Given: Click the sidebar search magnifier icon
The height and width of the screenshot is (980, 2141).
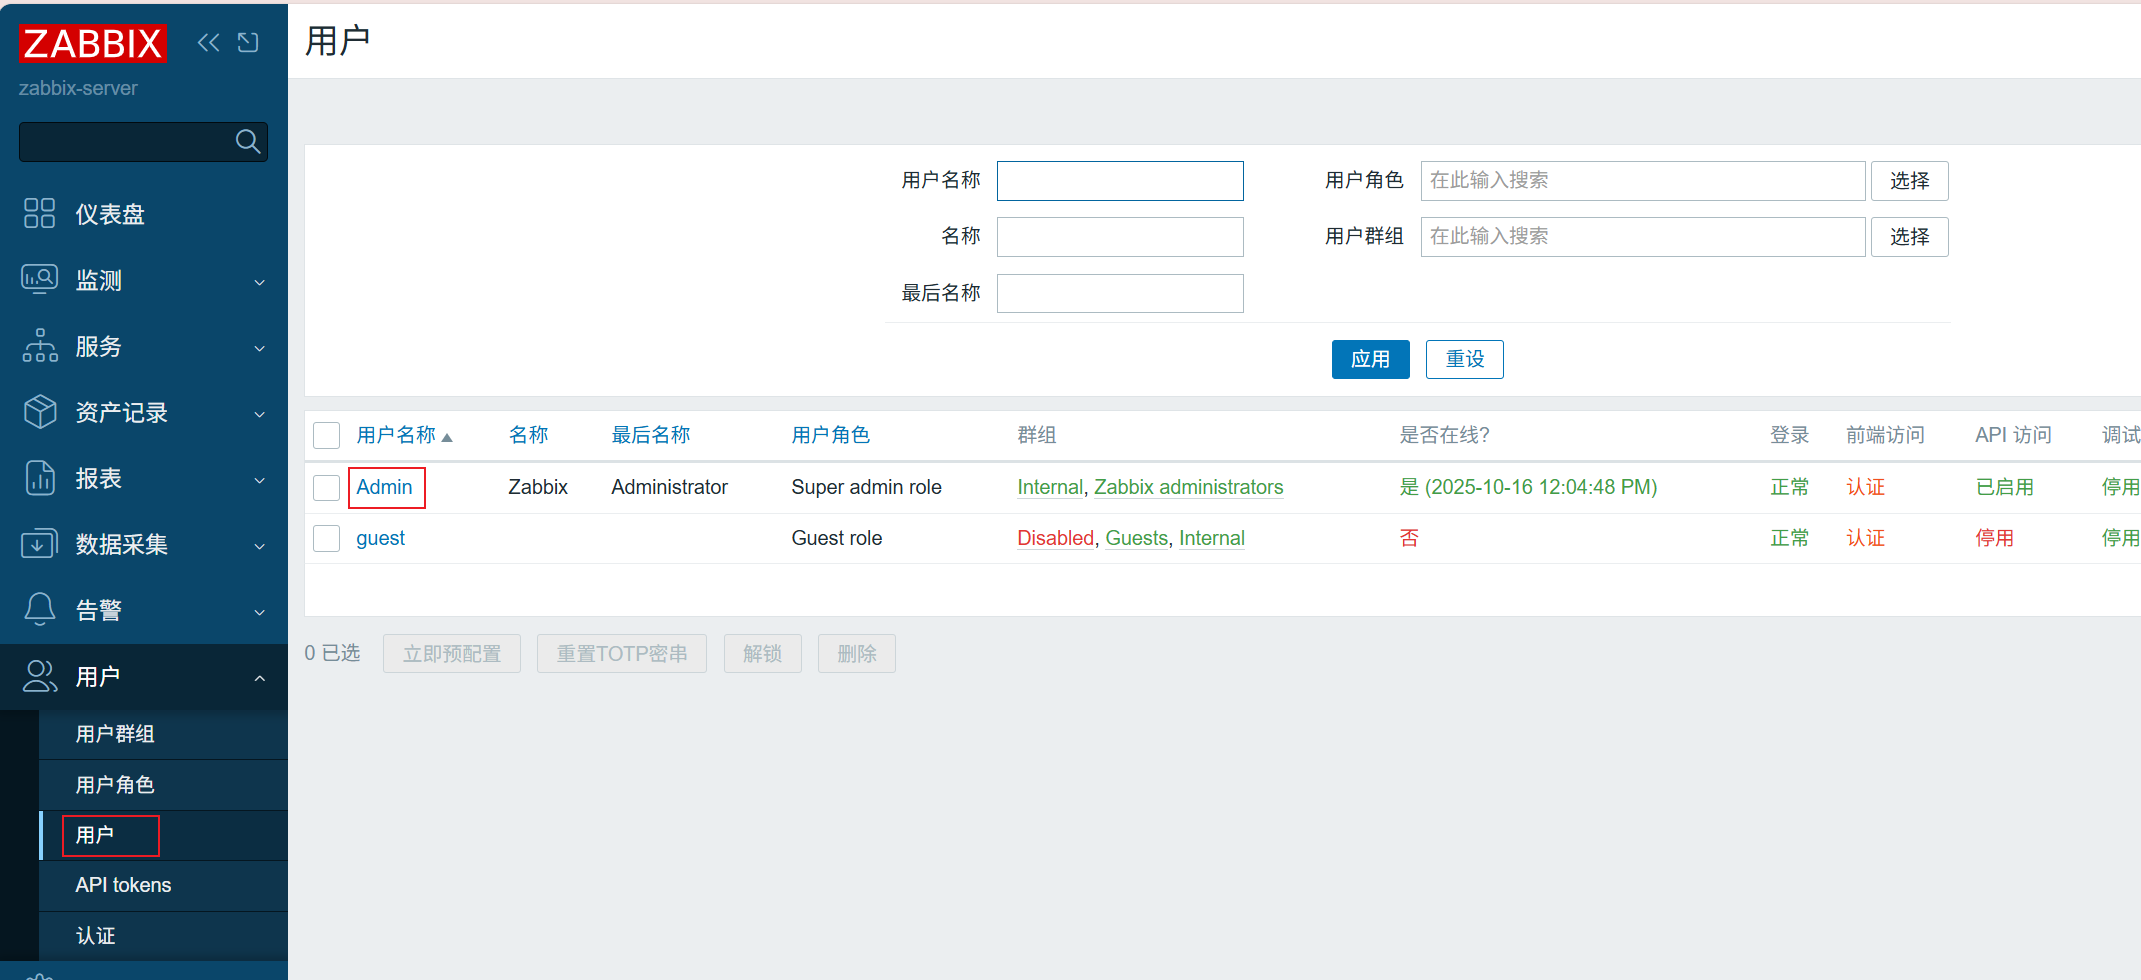Looking at the screenshot, I should tap(248, 142).
